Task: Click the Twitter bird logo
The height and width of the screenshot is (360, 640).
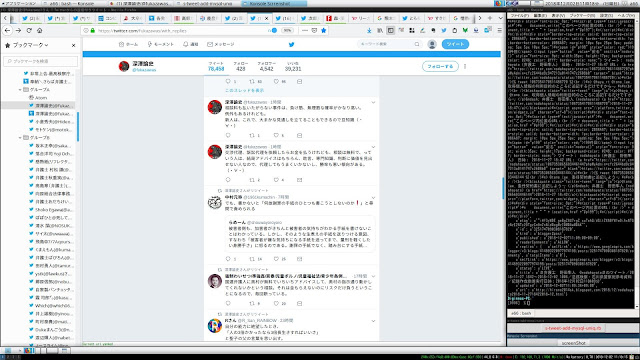Action: point(291,44)
